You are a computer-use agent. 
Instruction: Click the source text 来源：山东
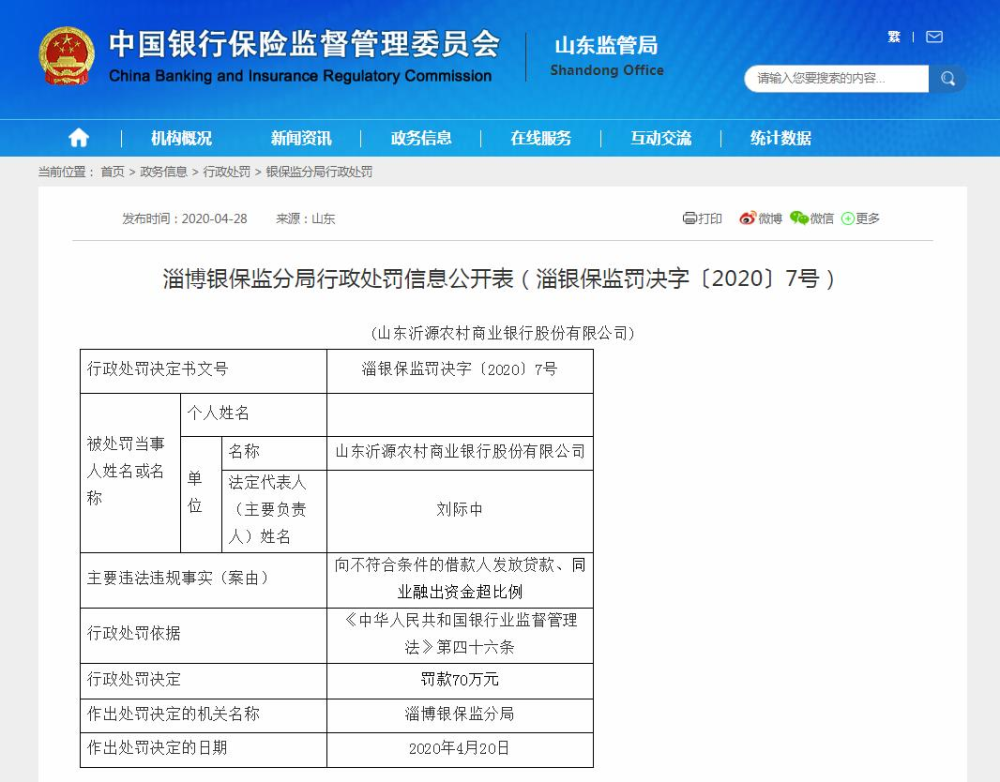pyautogui.click(x=305, y=219)
